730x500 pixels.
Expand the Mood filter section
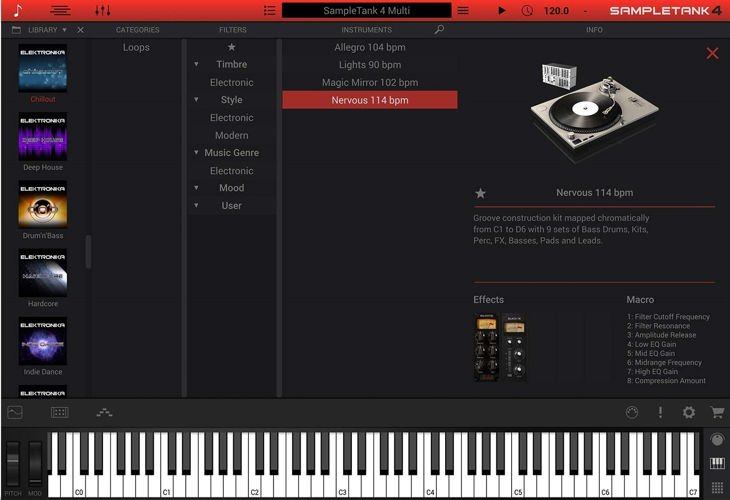click(196, 188)
